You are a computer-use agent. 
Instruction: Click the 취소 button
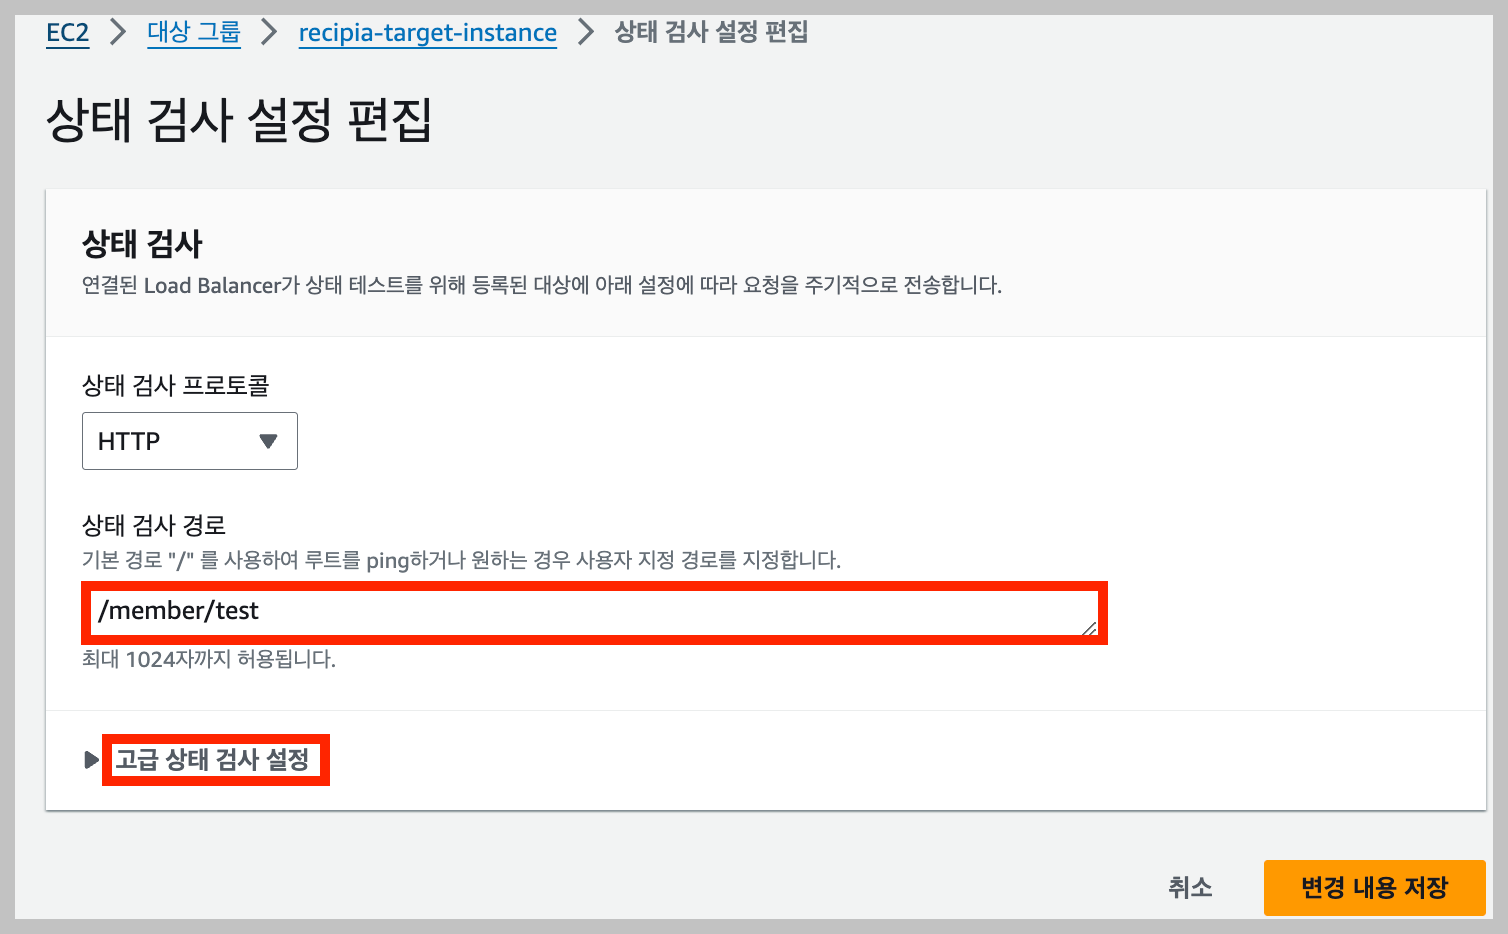(1188, 887)
